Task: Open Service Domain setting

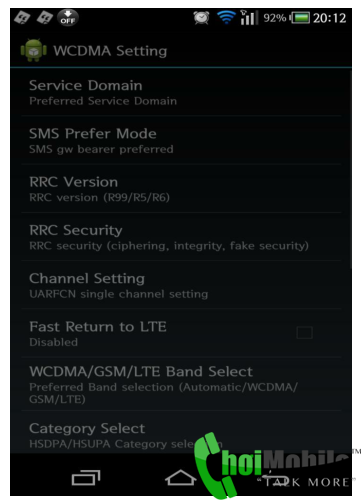Action: click(x=181, y=92)
